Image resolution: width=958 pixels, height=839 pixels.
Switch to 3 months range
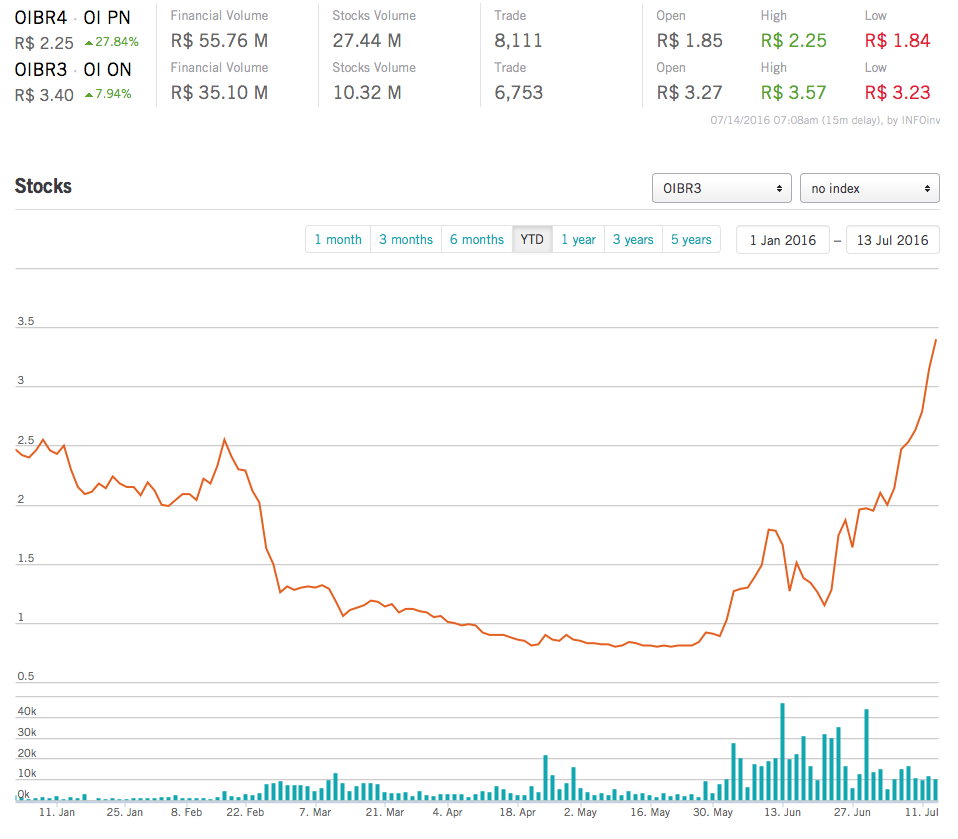coord(406,240)
